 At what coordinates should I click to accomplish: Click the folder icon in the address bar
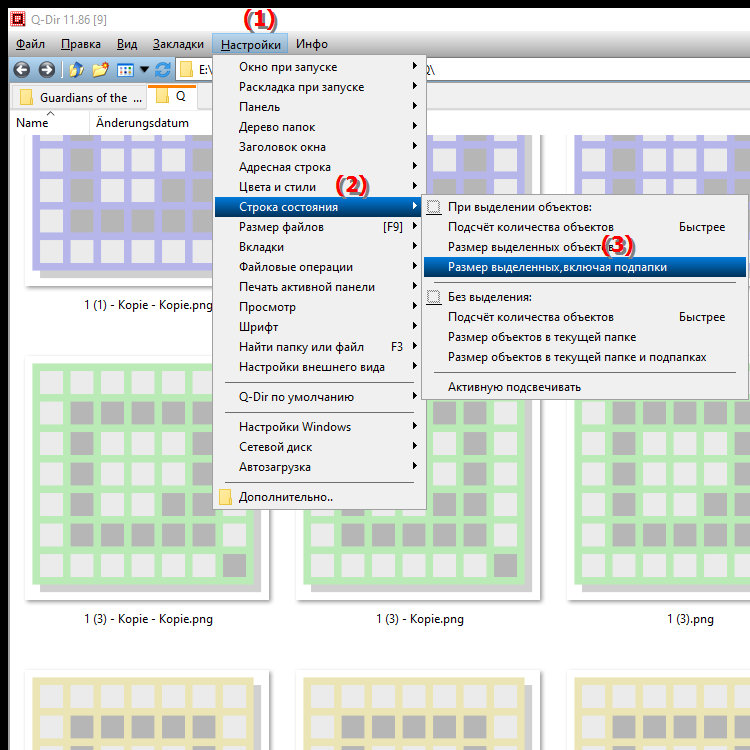186,70
